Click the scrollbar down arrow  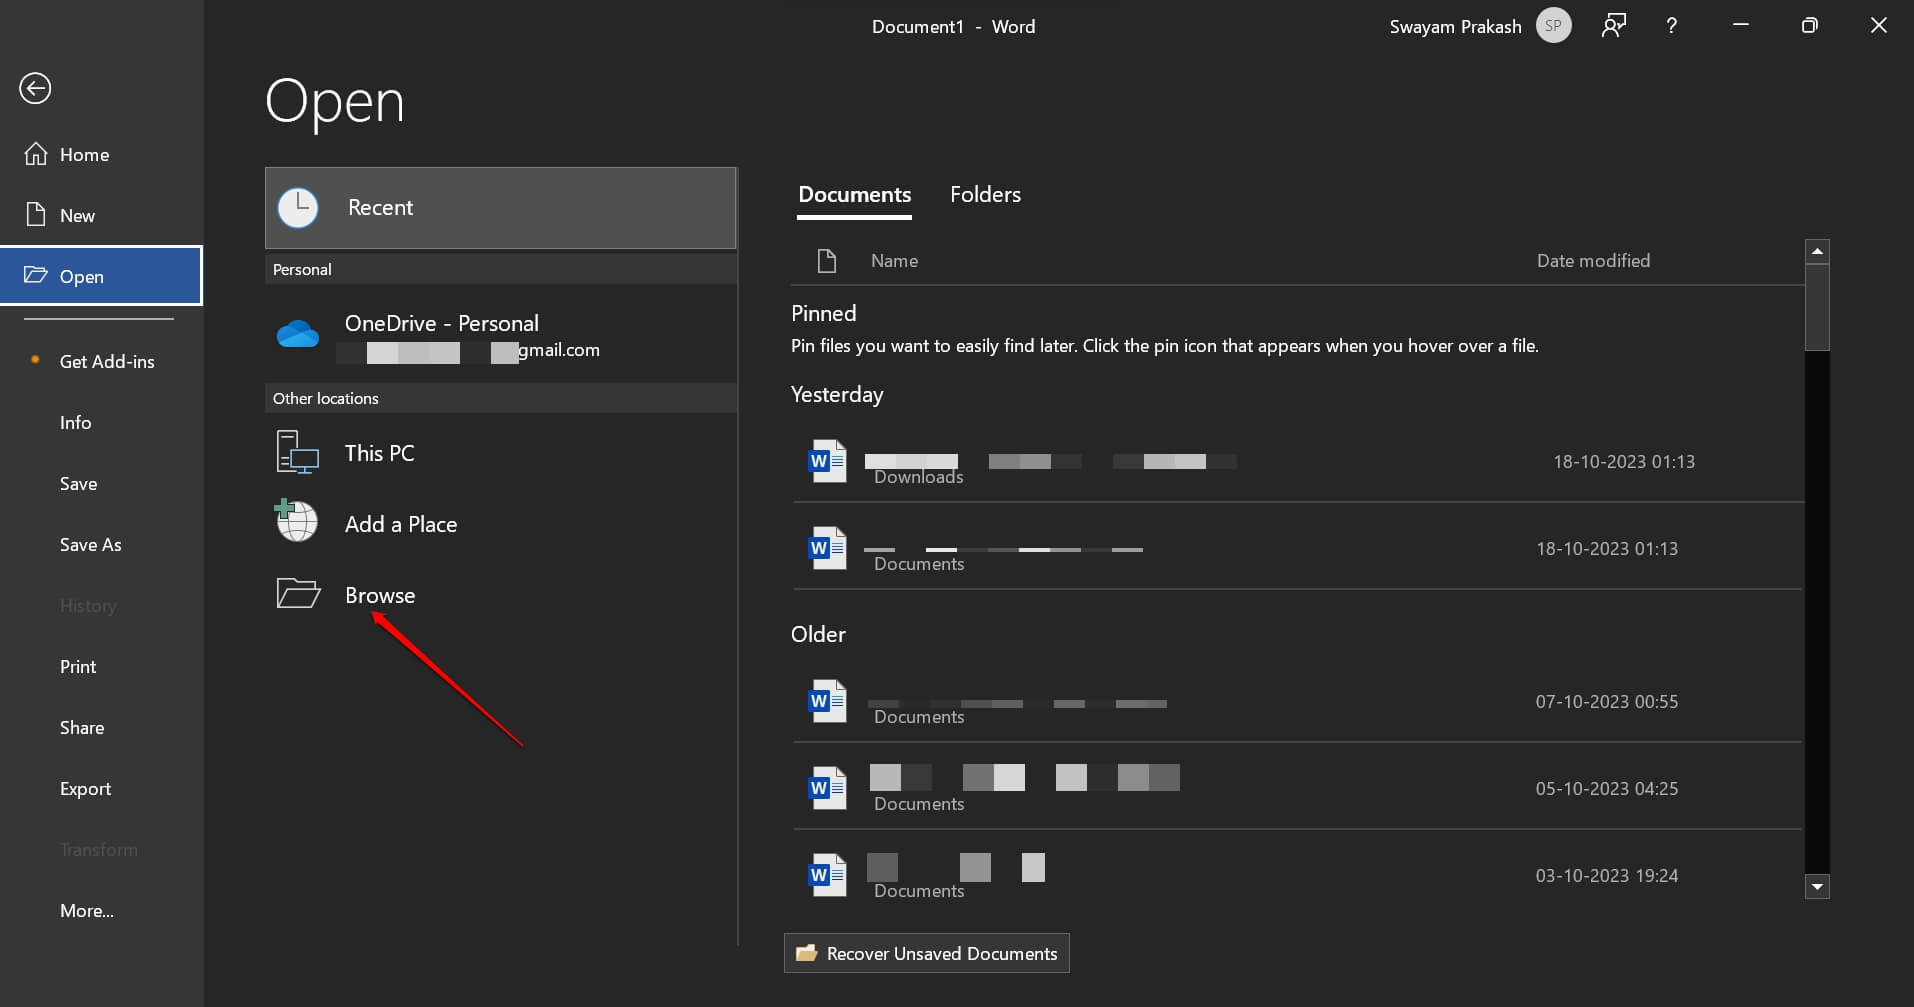coord(1816,886)
